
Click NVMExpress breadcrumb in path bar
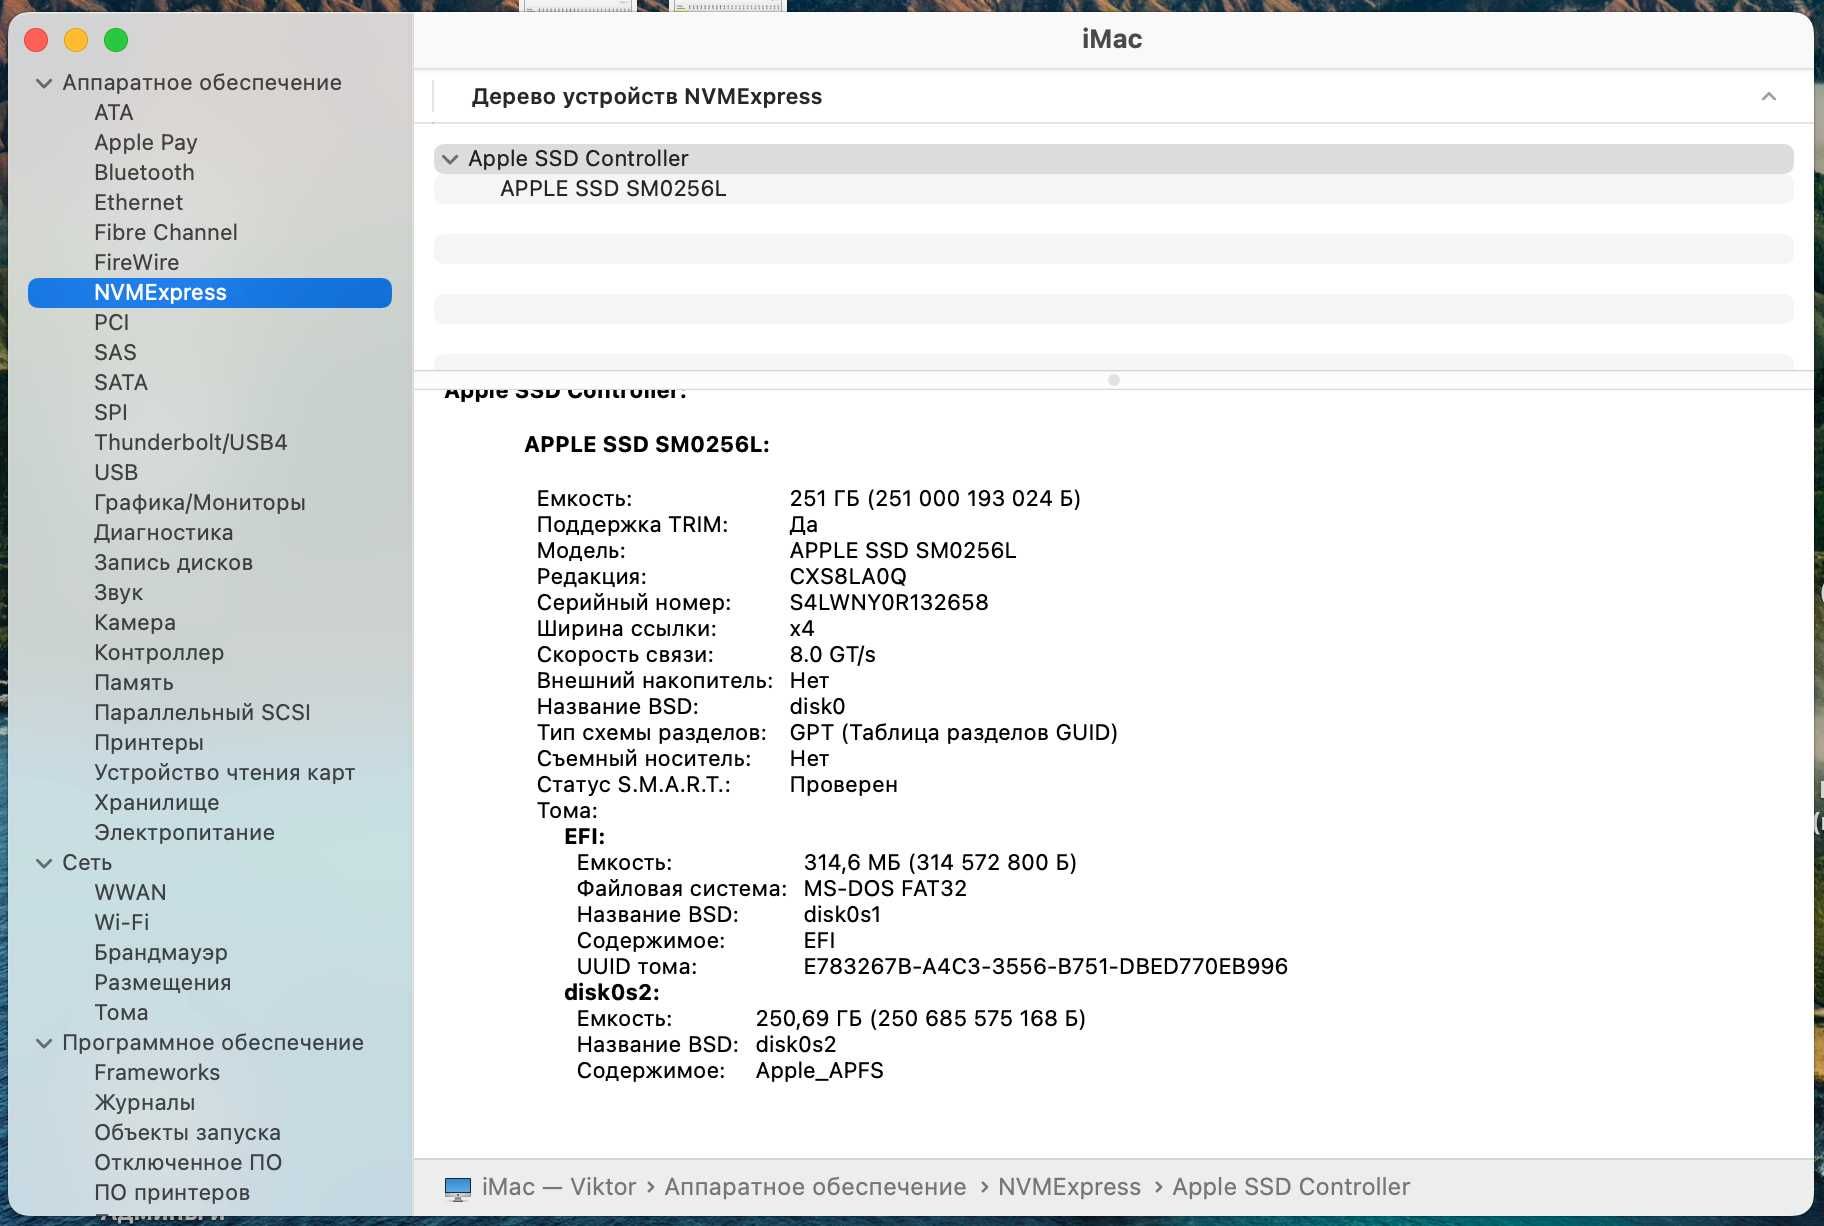pos(1069,1187)
